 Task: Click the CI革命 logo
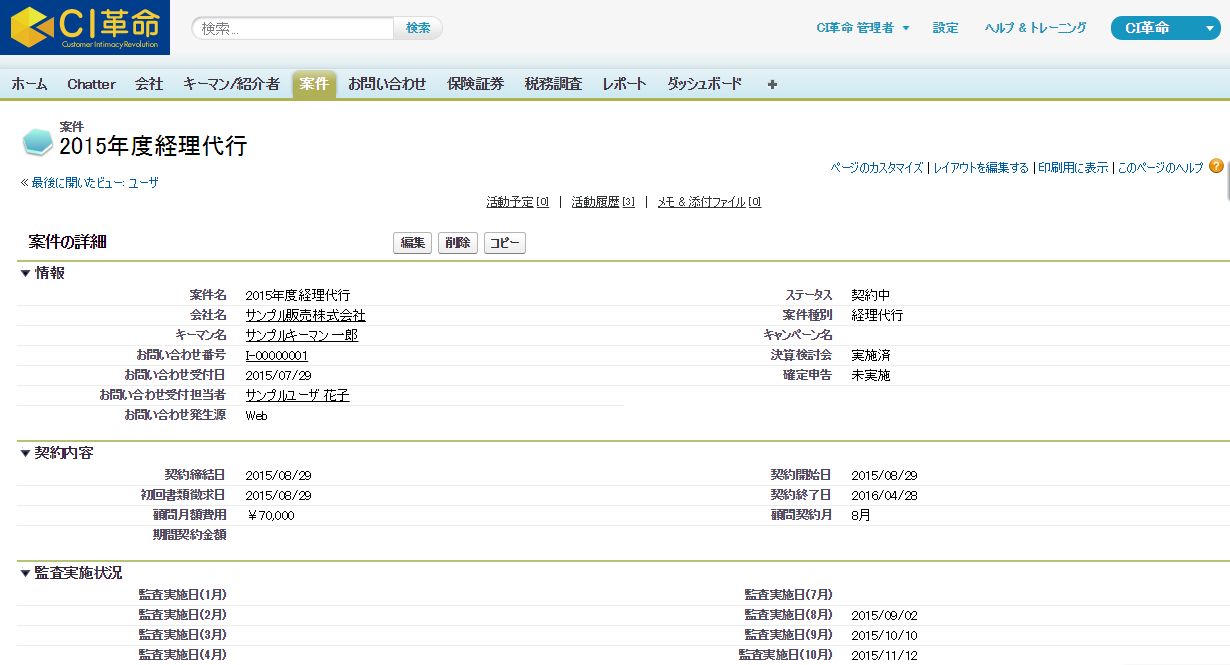[85, 27]
